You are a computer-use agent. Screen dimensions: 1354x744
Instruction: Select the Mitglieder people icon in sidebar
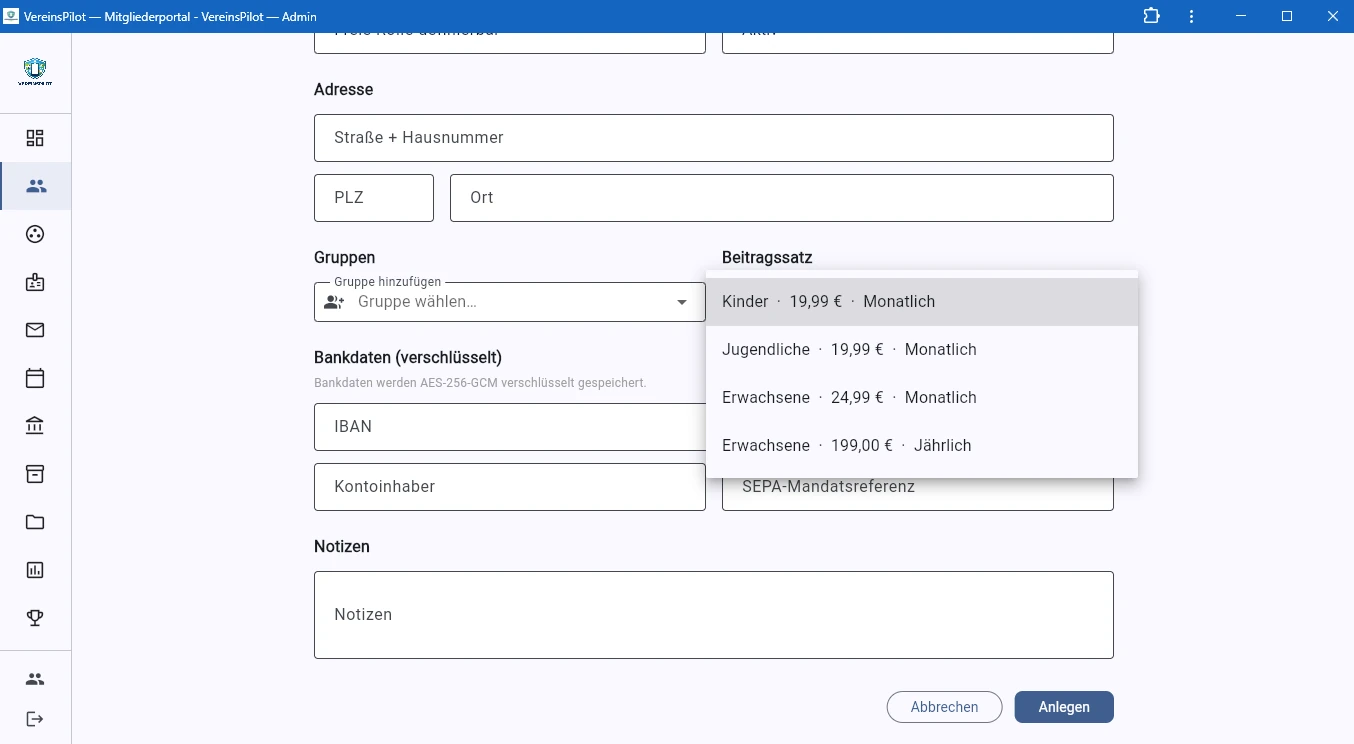point(35,186)
